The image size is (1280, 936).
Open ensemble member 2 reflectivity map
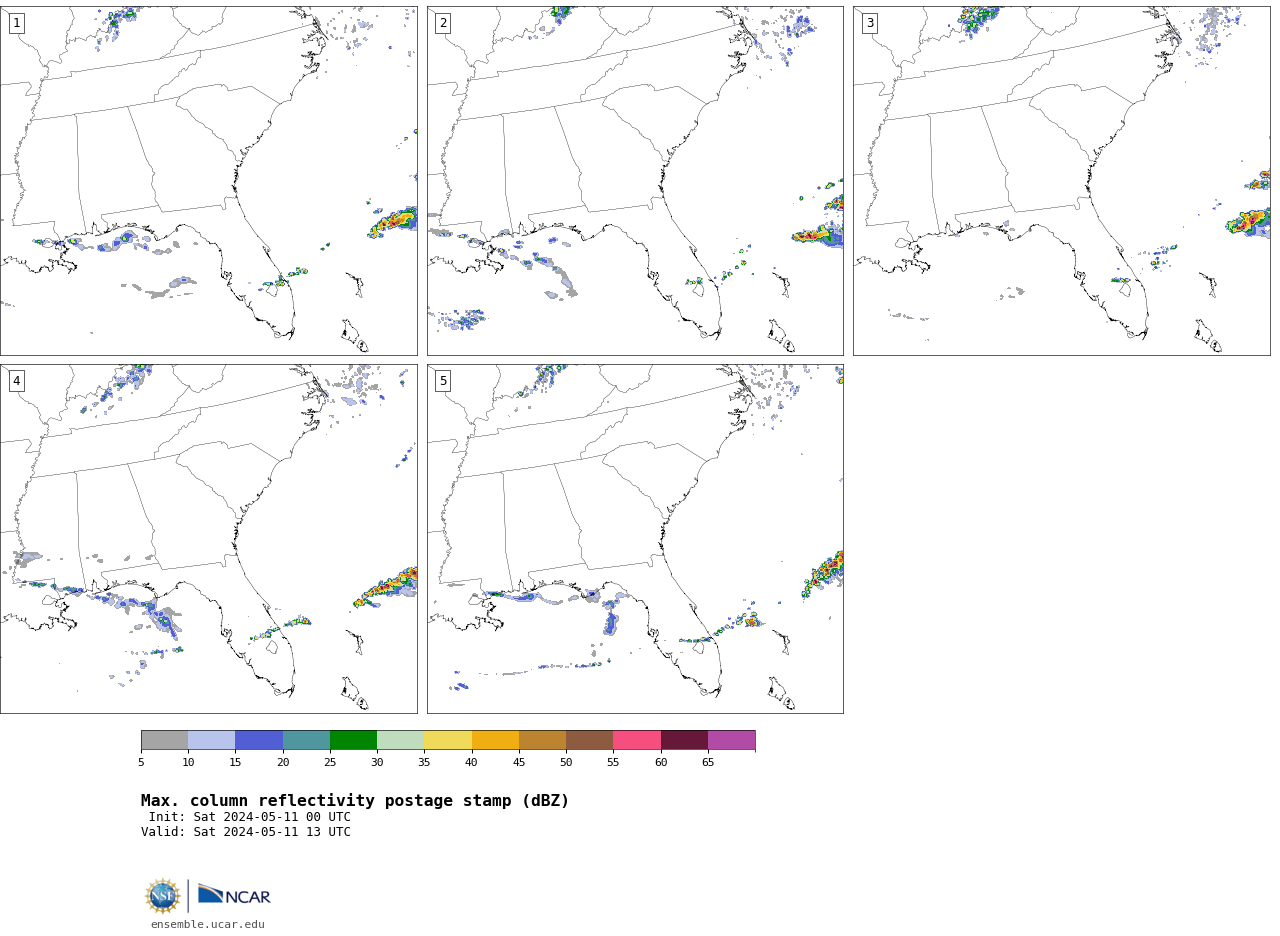click(635, 180)
